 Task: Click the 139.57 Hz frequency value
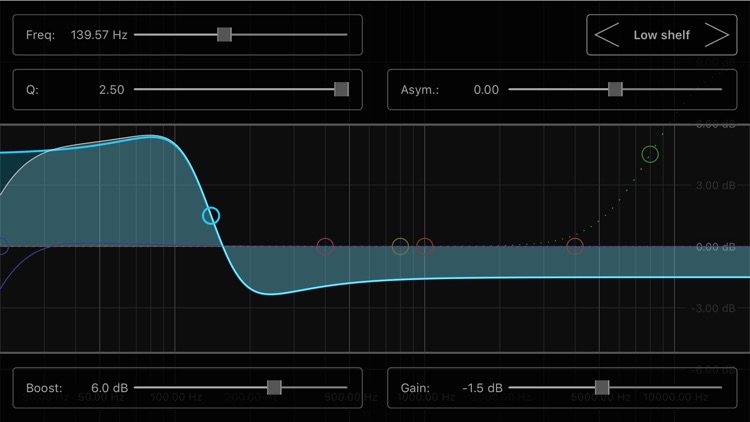click(x=99, y=35)
